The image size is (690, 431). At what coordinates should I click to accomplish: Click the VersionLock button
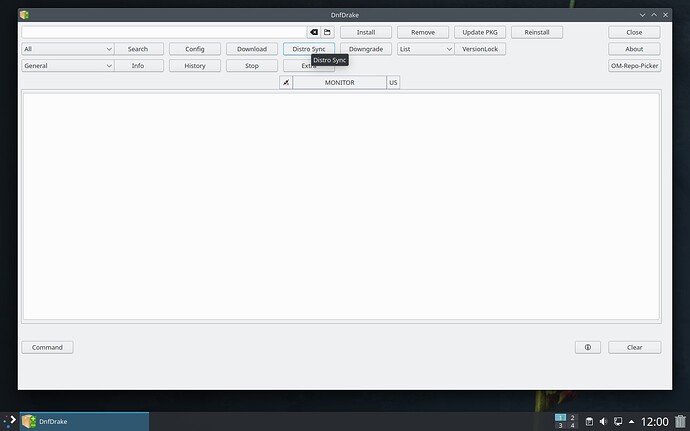480,49
